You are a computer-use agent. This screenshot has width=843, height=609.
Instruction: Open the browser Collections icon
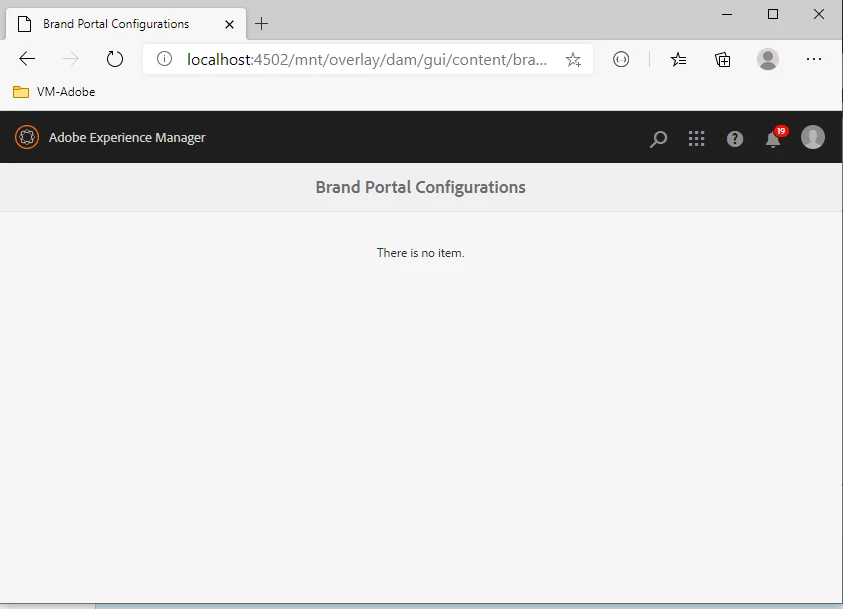point(723,59)
